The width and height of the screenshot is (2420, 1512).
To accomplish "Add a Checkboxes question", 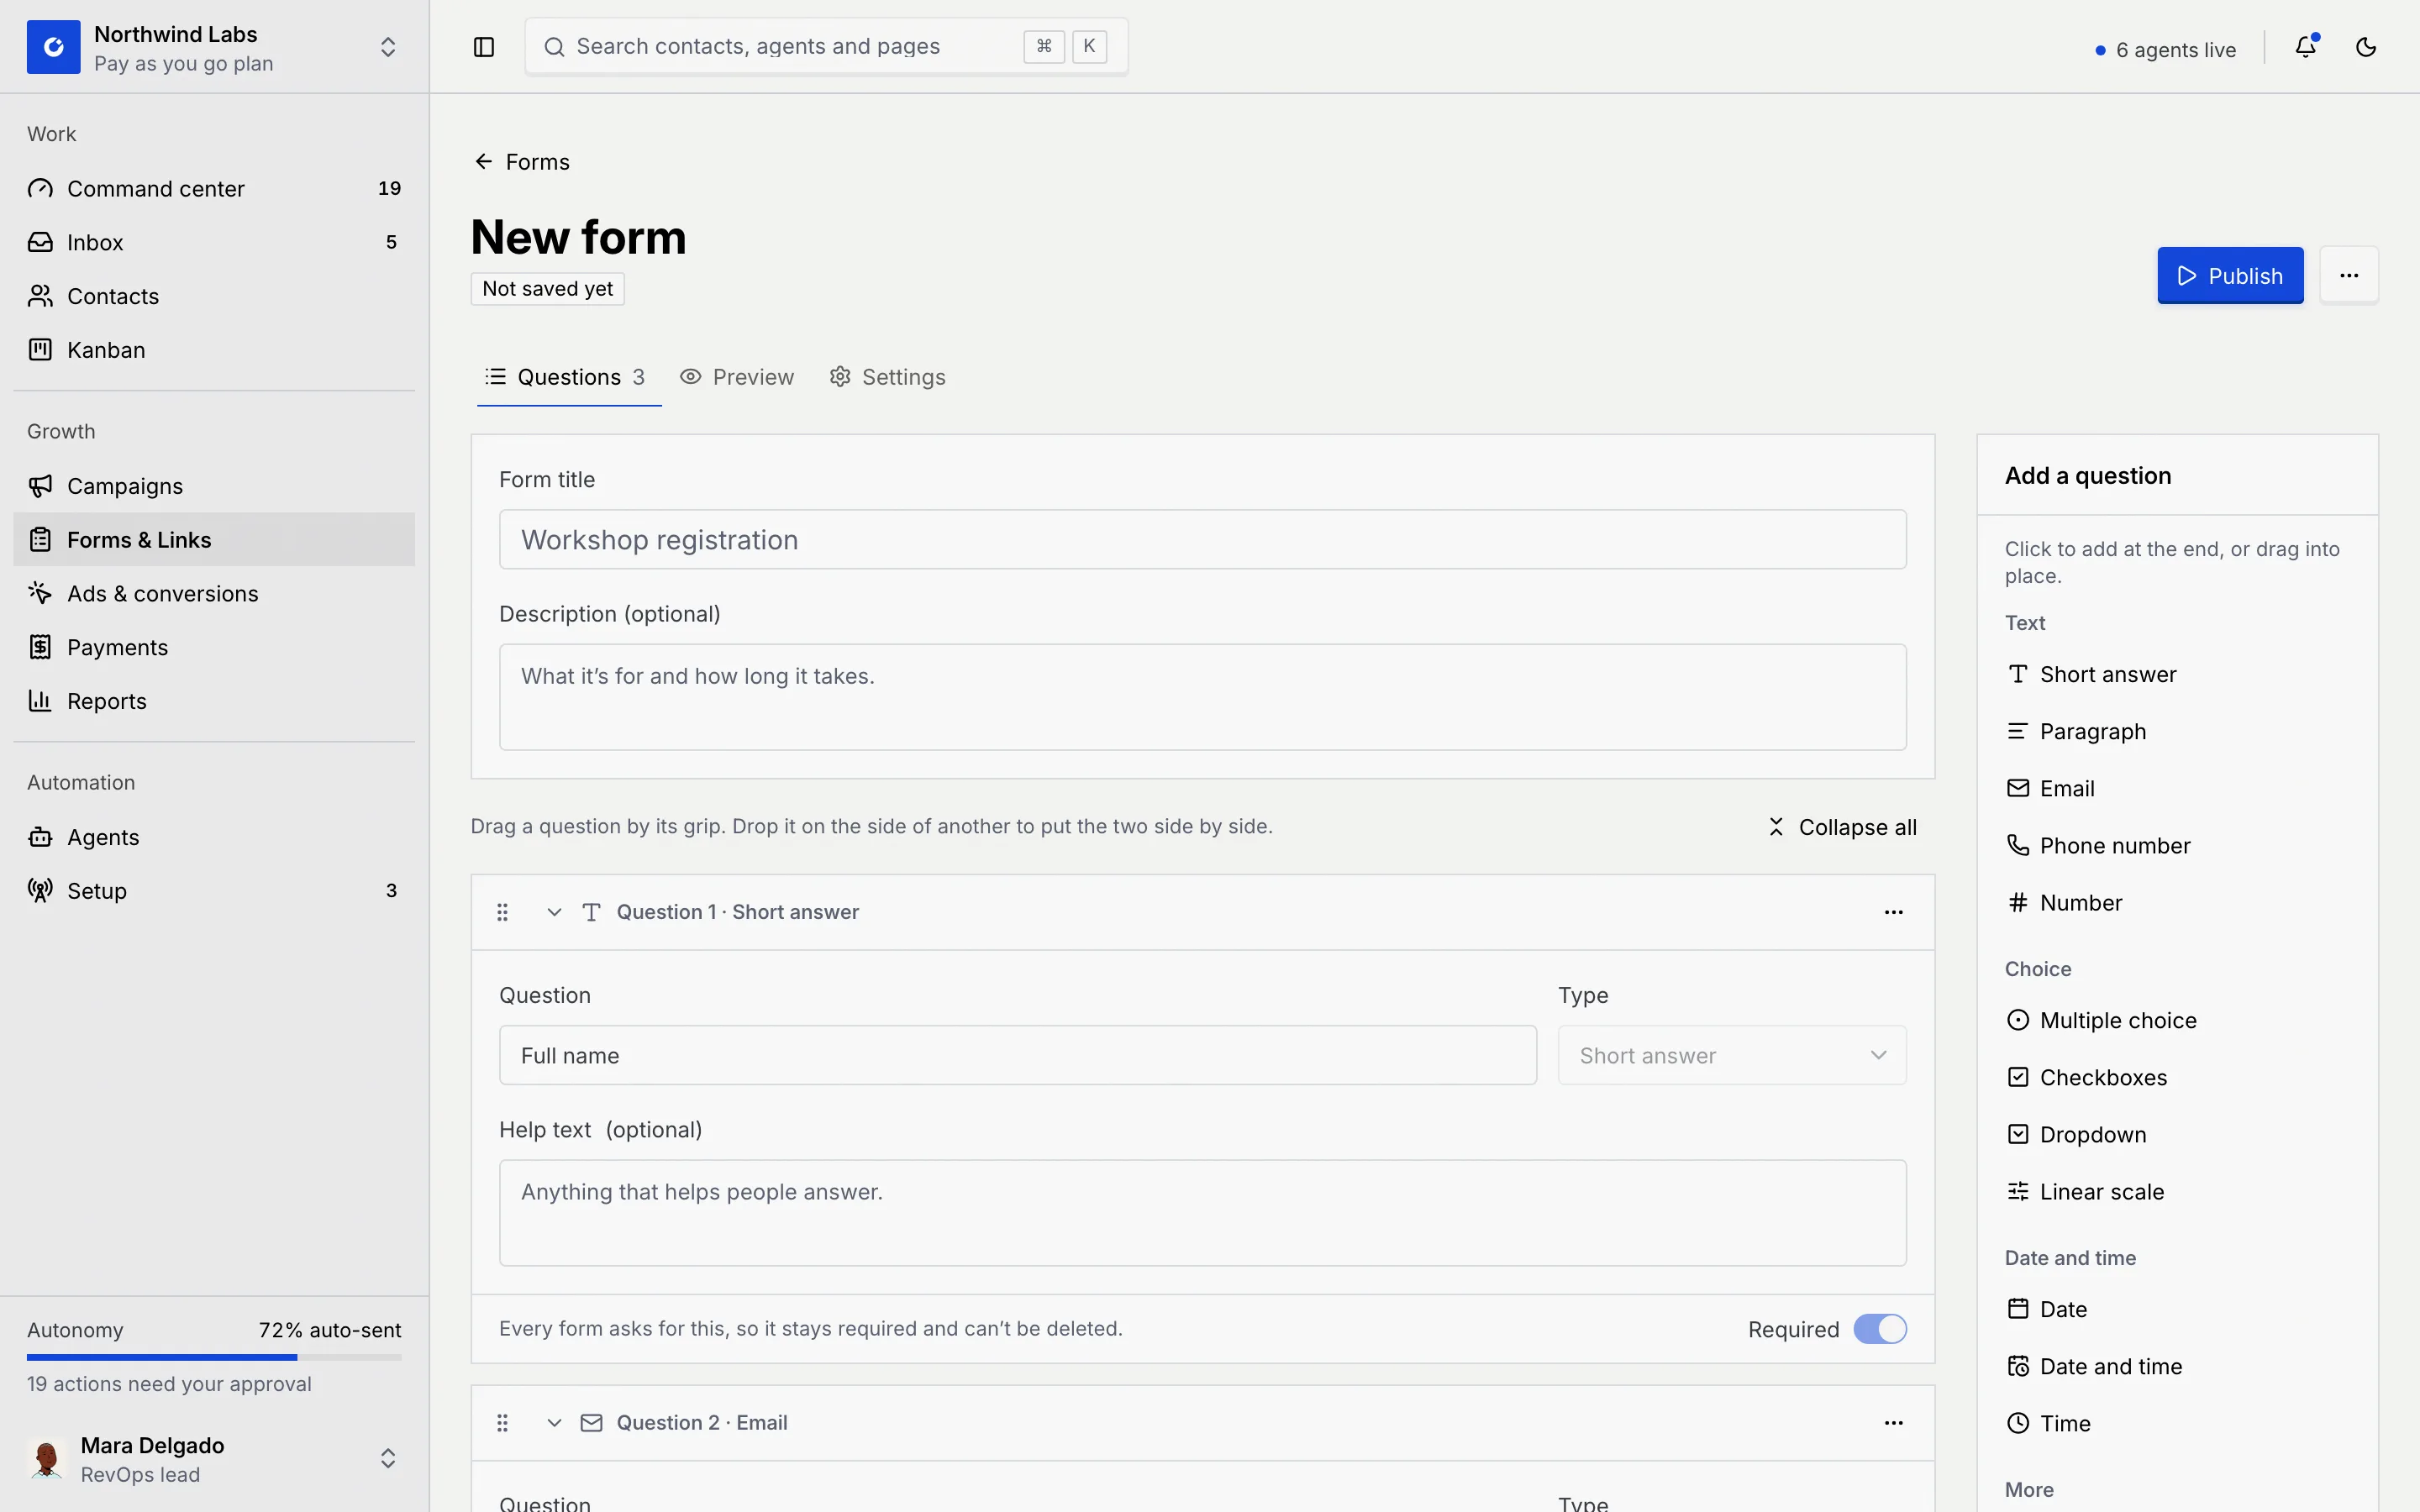I will coord(2177,1077).
